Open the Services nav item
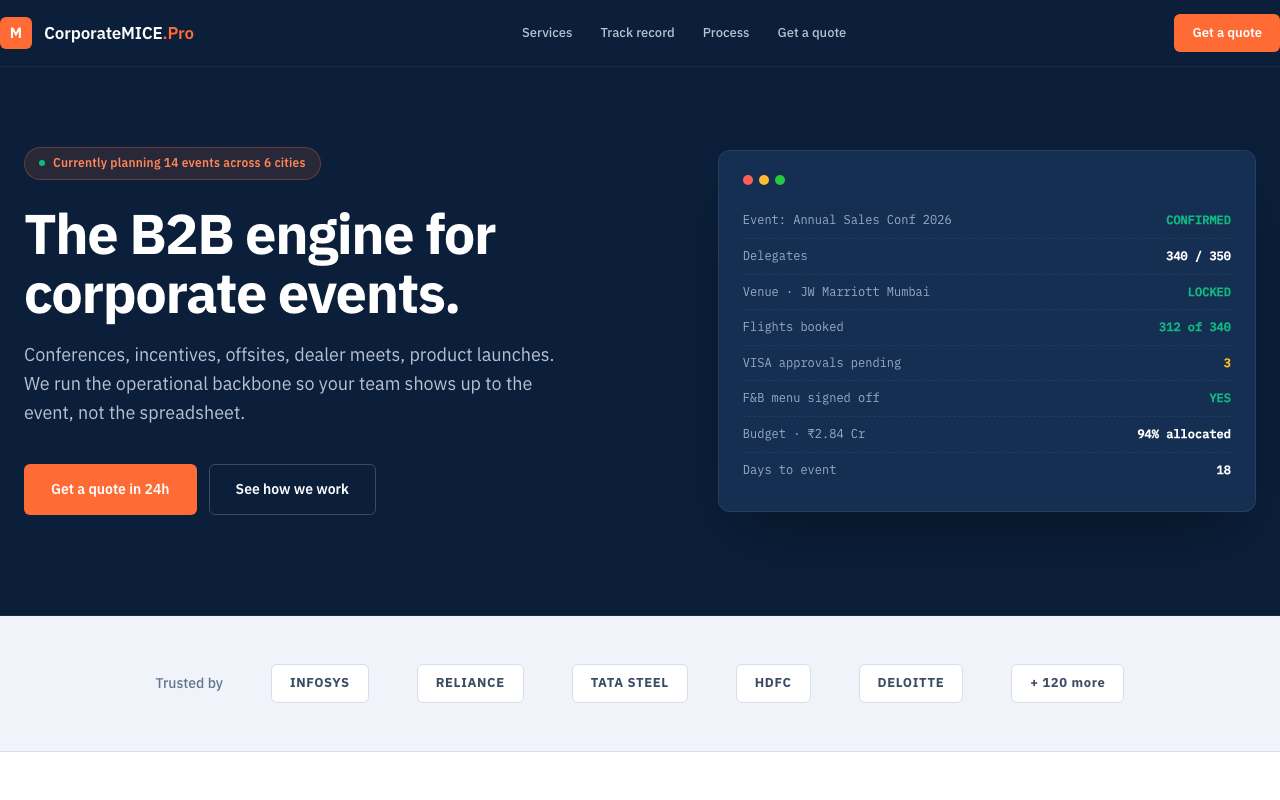This screenshot has height=800, width=1280. (x=547, y=33)
